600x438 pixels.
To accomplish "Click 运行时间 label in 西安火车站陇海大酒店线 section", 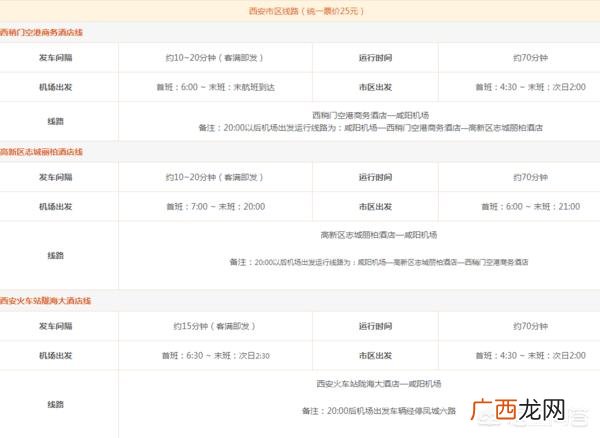I will click(375, 326).
